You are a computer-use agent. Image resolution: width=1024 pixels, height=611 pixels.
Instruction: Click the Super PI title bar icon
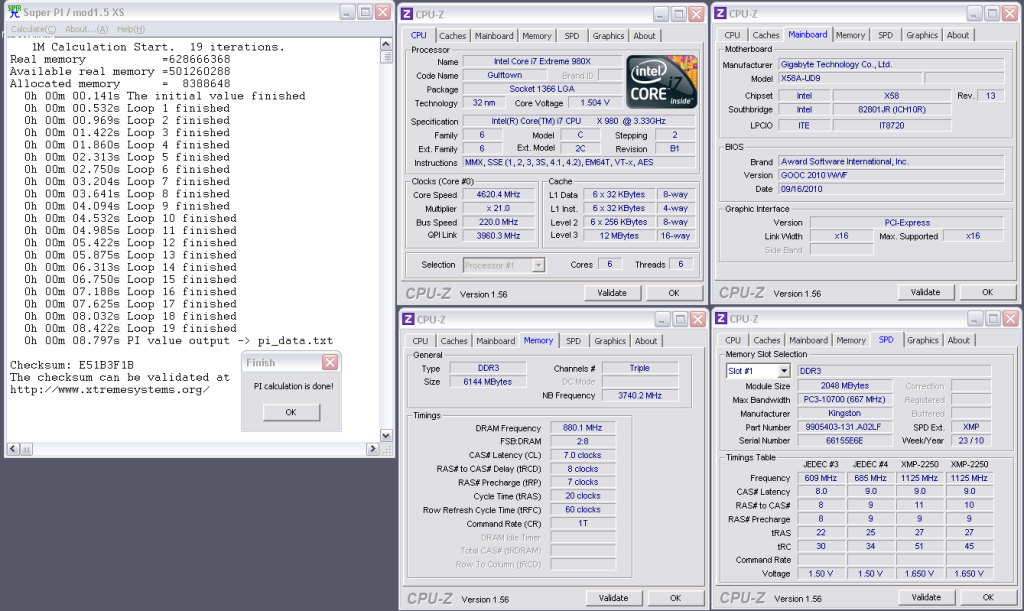click(14, 13)
